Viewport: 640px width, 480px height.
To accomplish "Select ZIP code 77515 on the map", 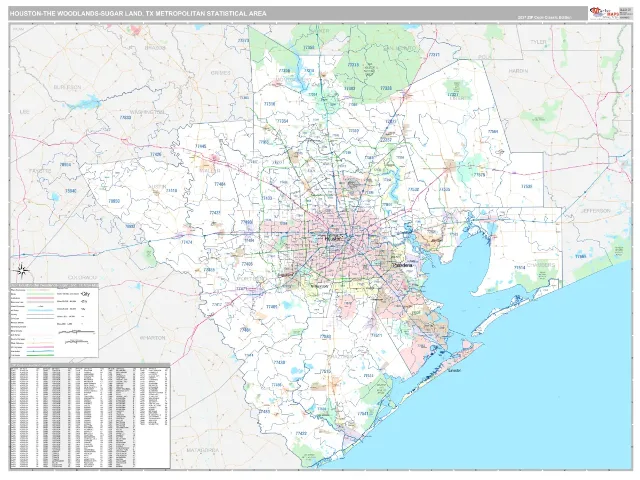I will point(325,372).
